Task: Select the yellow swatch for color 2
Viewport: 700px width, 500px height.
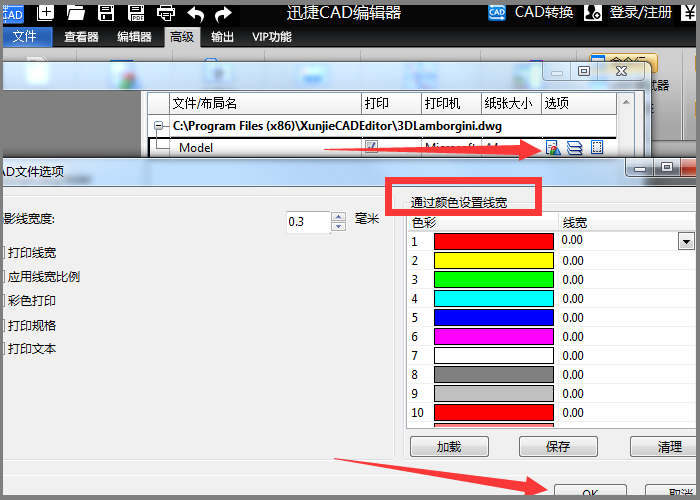Action: 494,260
